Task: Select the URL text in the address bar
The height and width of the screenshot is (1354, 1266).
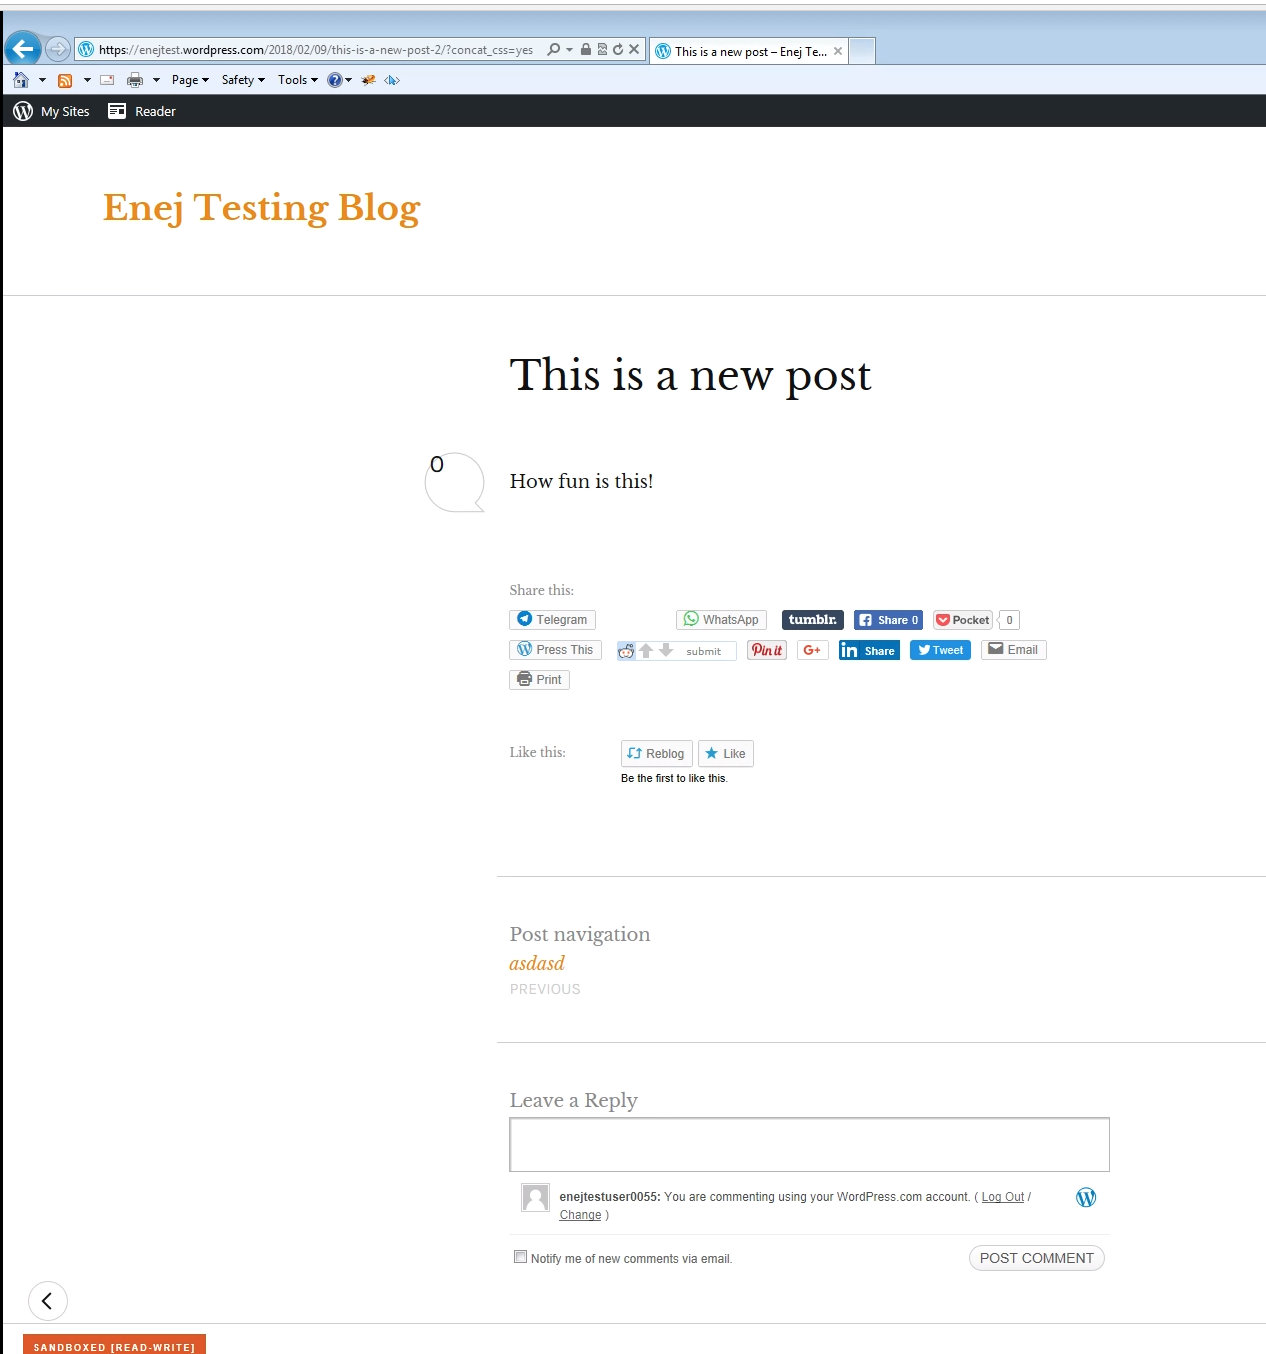Action: [x=316, y=50]
